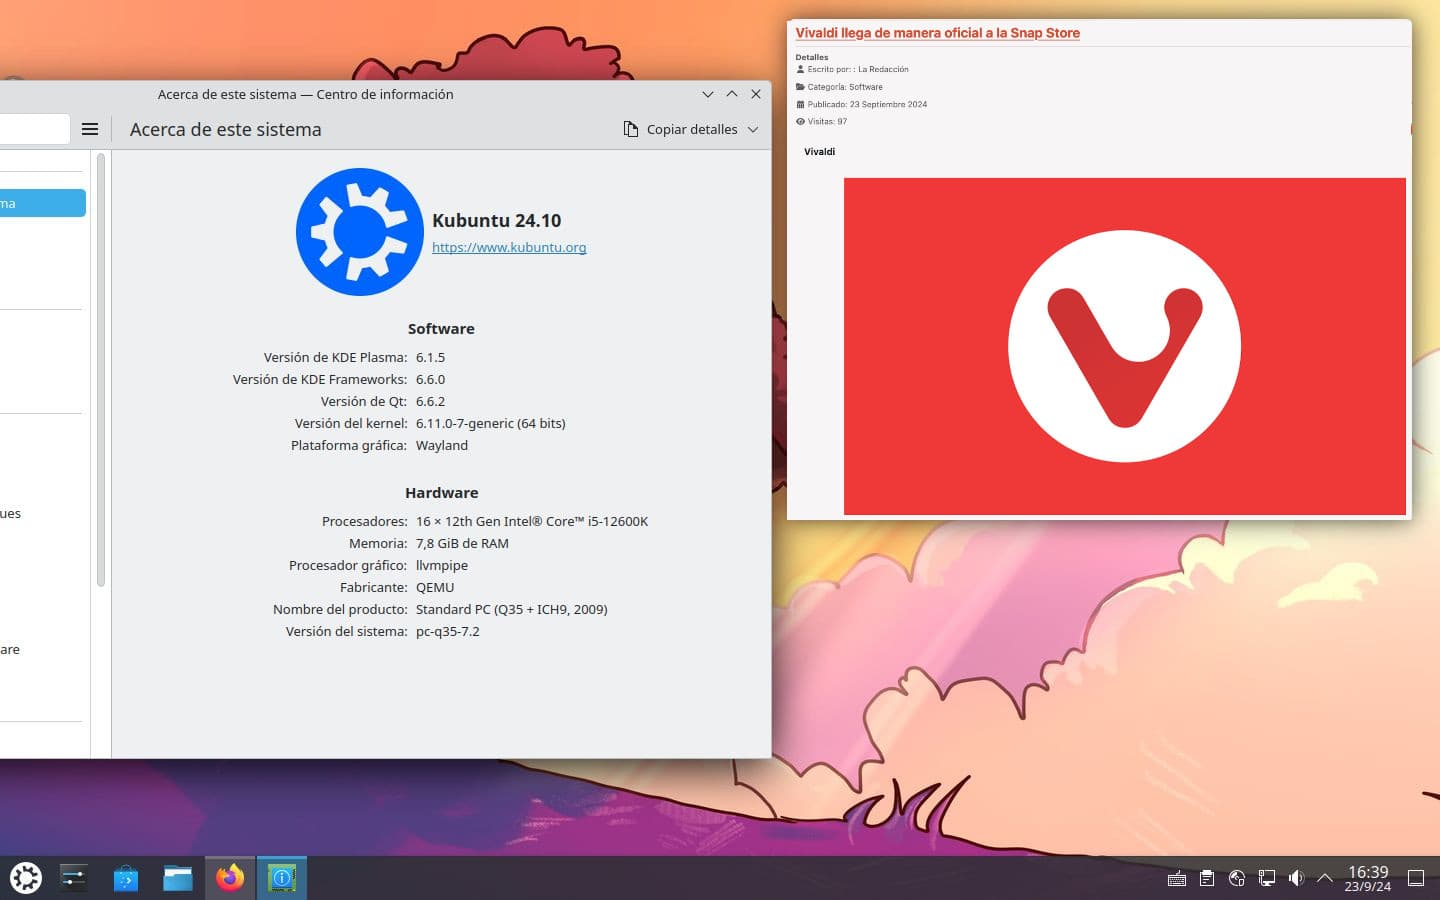Launch Discover software store from taskbar
Image resolution: width=1440 pixels, height=900 pixels.
pos(126,878)
